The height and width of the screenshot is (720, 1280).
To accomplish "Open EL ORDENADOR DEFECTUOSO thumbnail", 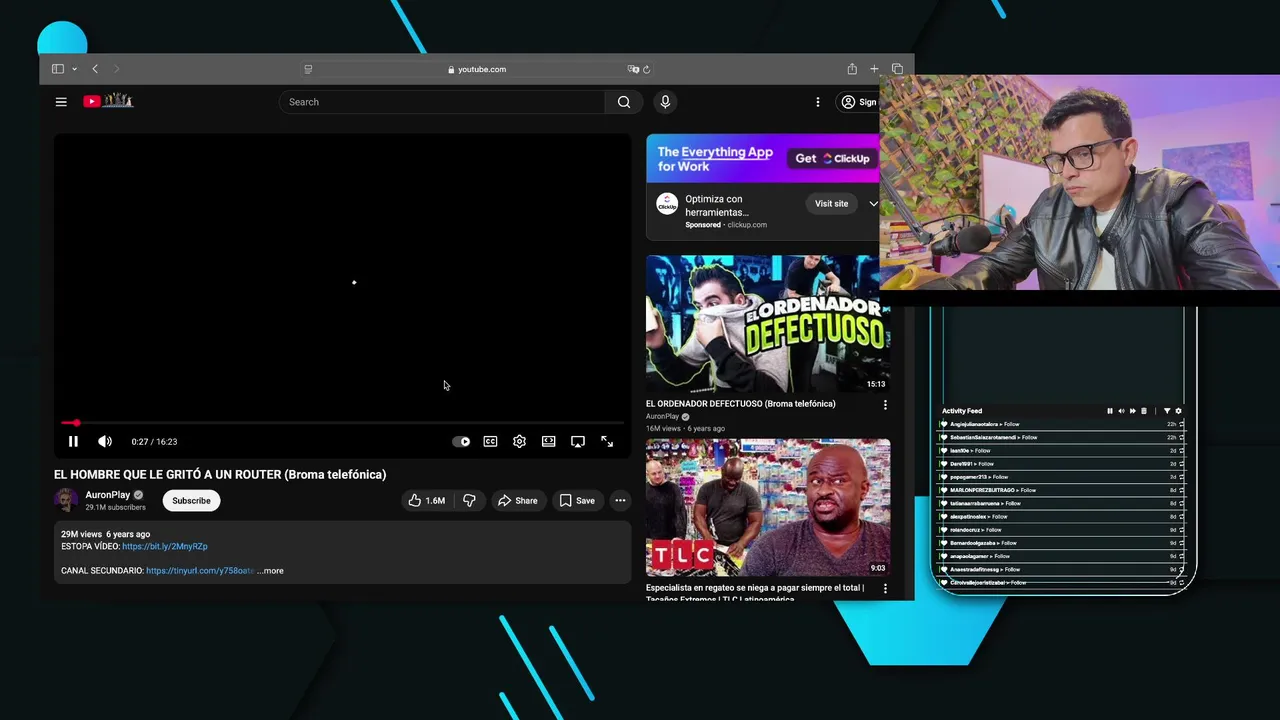I will click(768, 324).
